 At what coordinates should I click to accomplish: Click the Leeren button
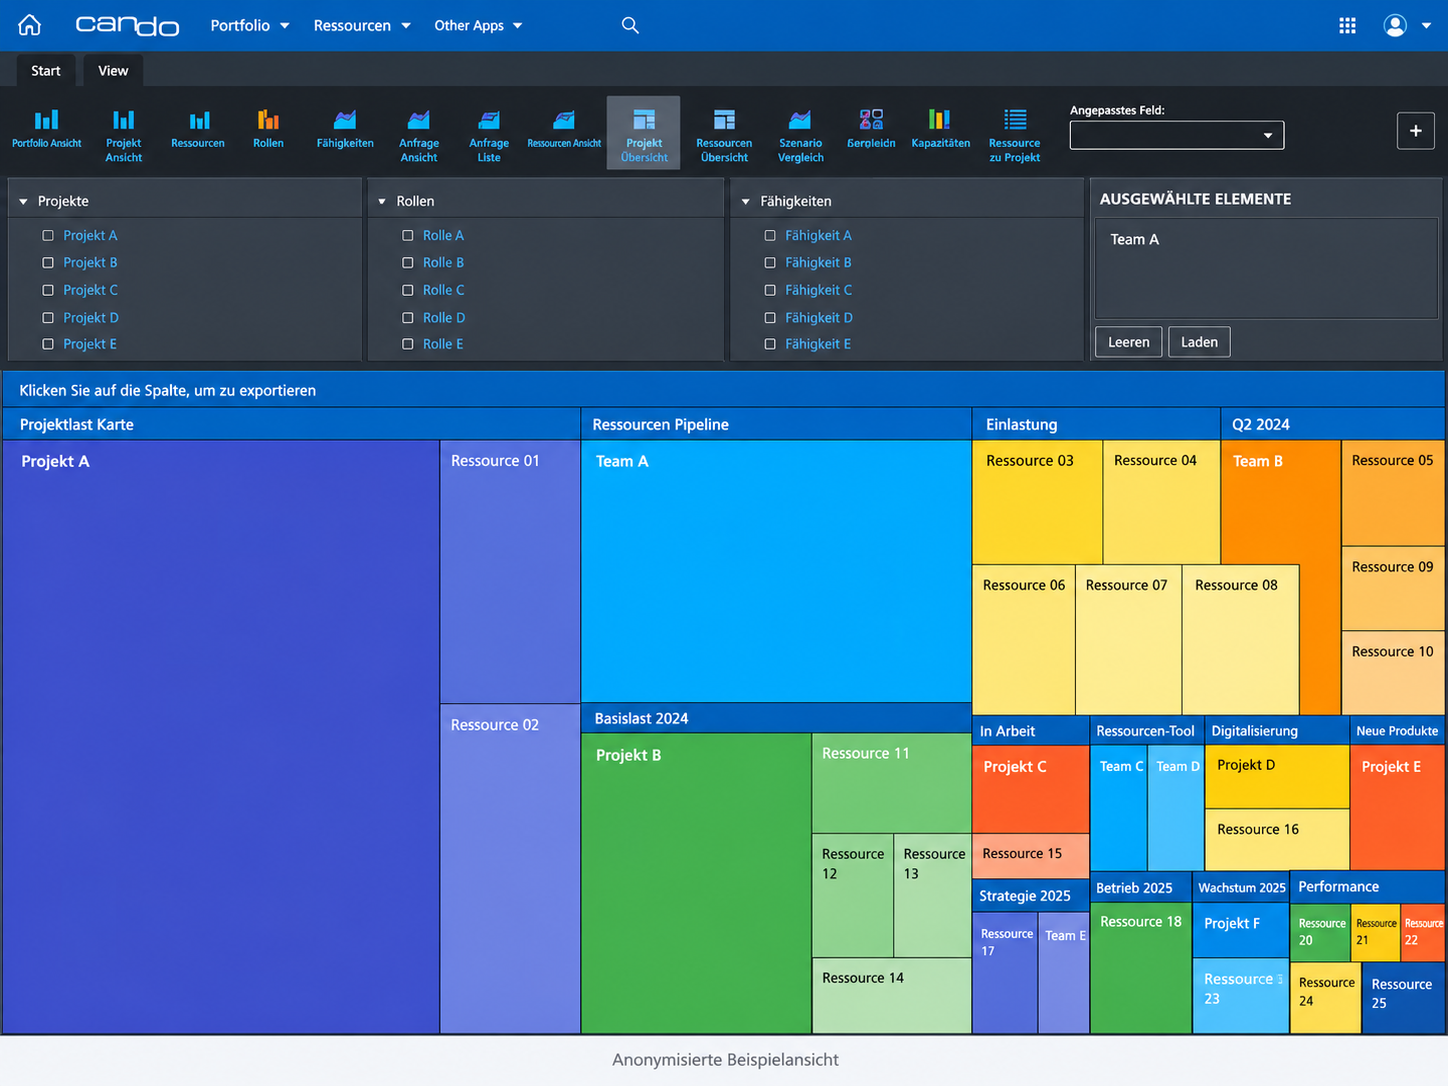point(1129,342)
